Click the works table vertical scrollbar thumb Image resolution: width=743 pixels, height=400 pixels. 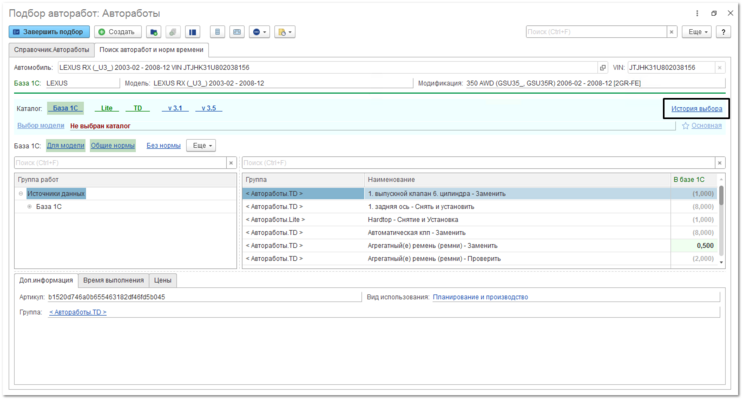tap(722, 196)
